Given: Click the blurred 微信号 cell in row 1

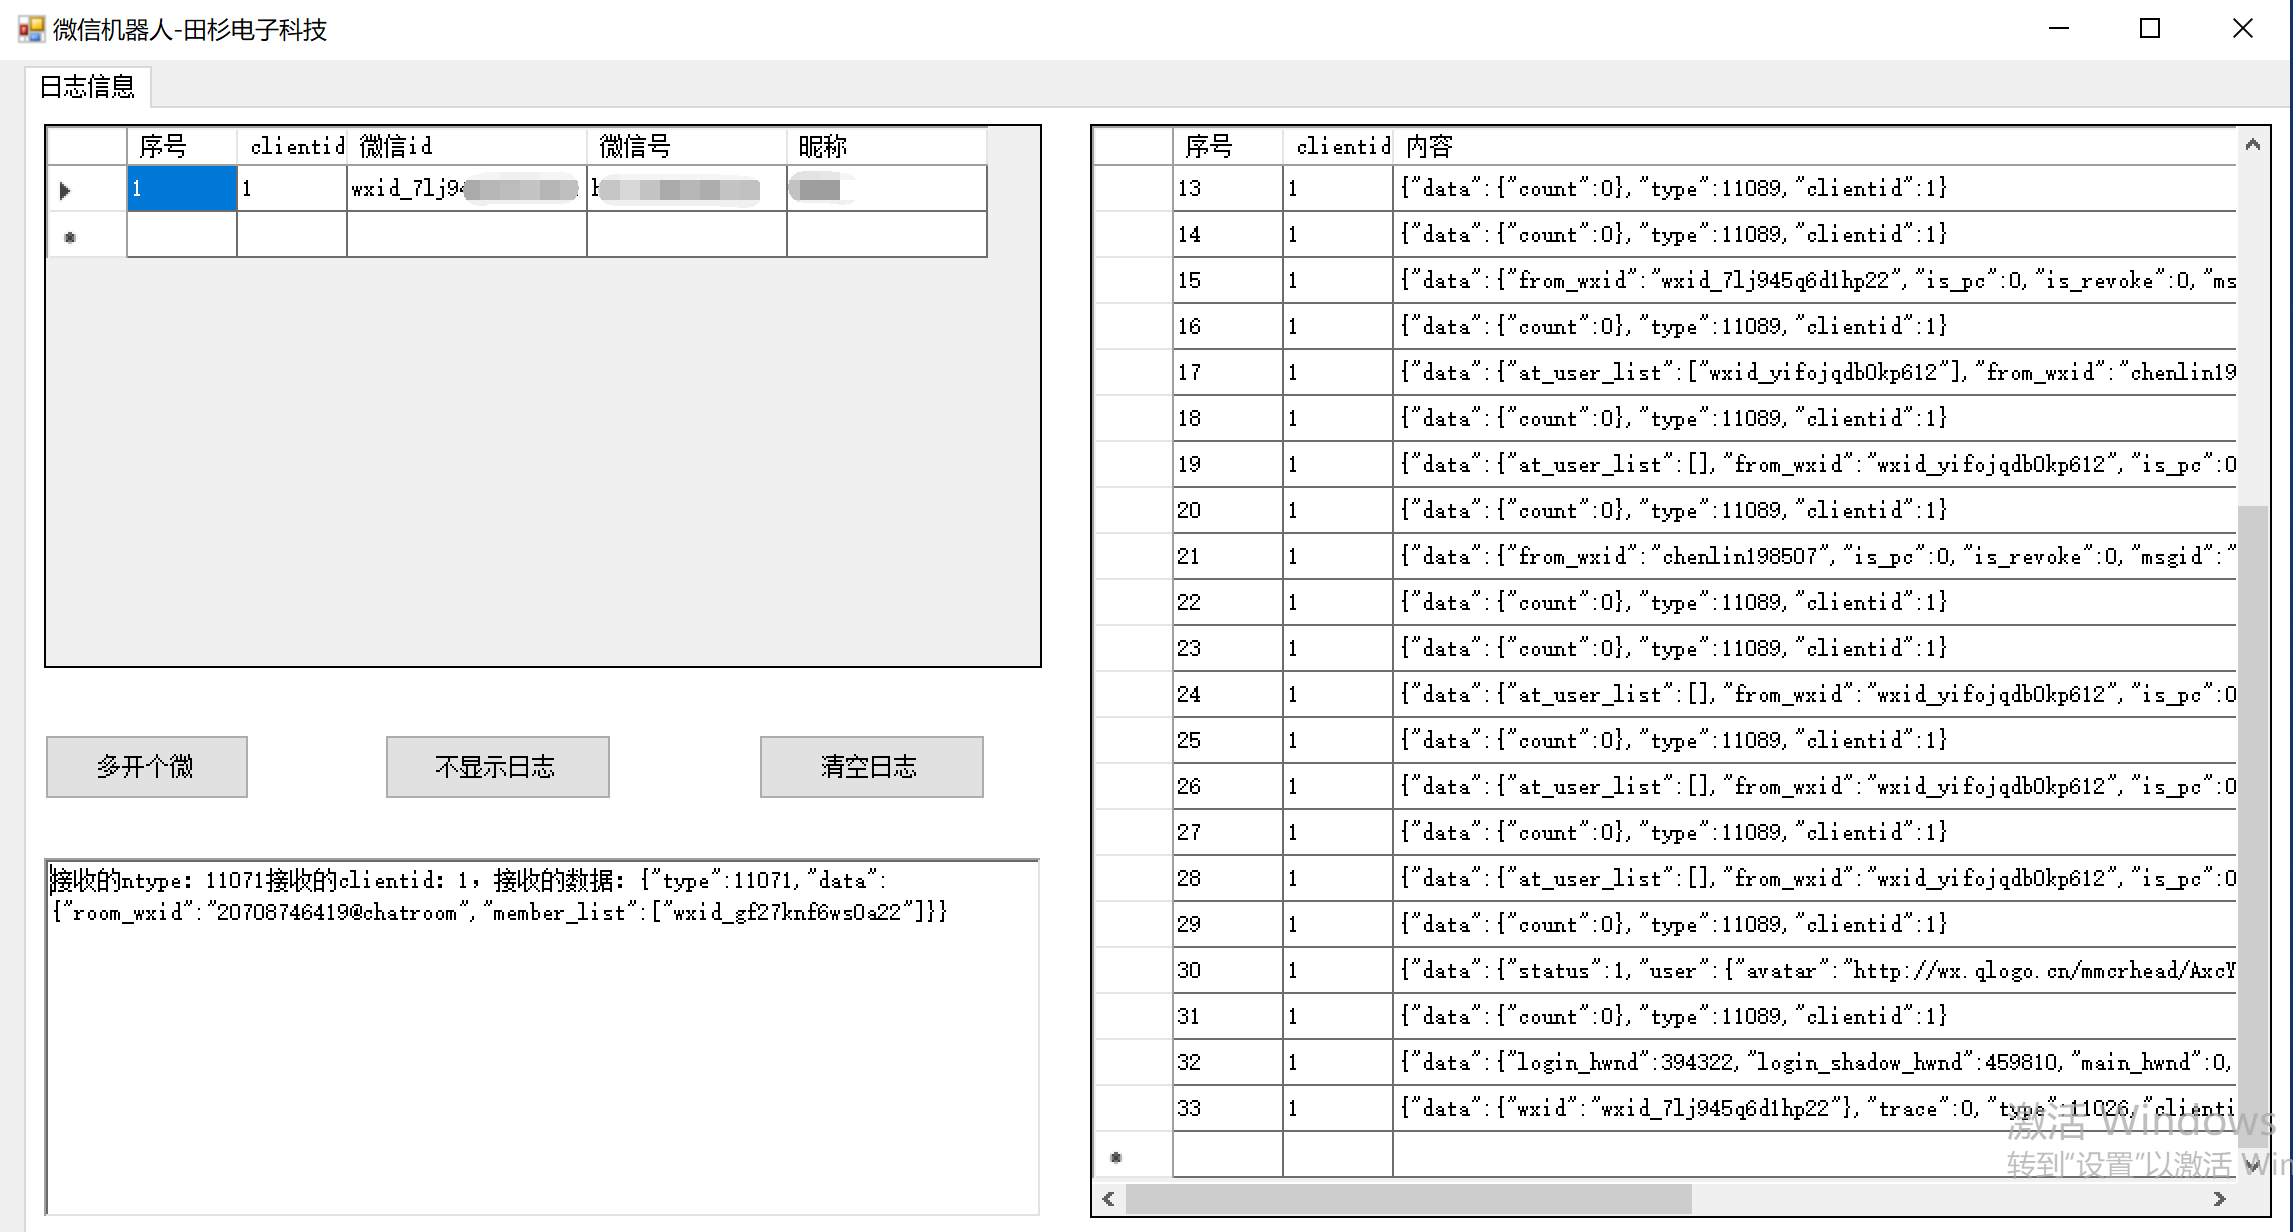Looking at the screenshot, I should (x=686, y=189).
